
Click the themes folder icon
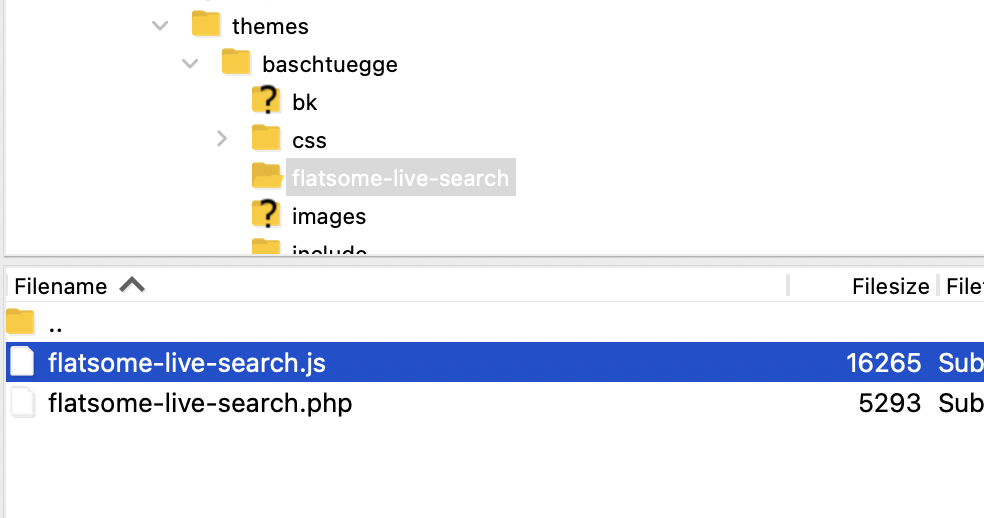(x=206, y=24)
